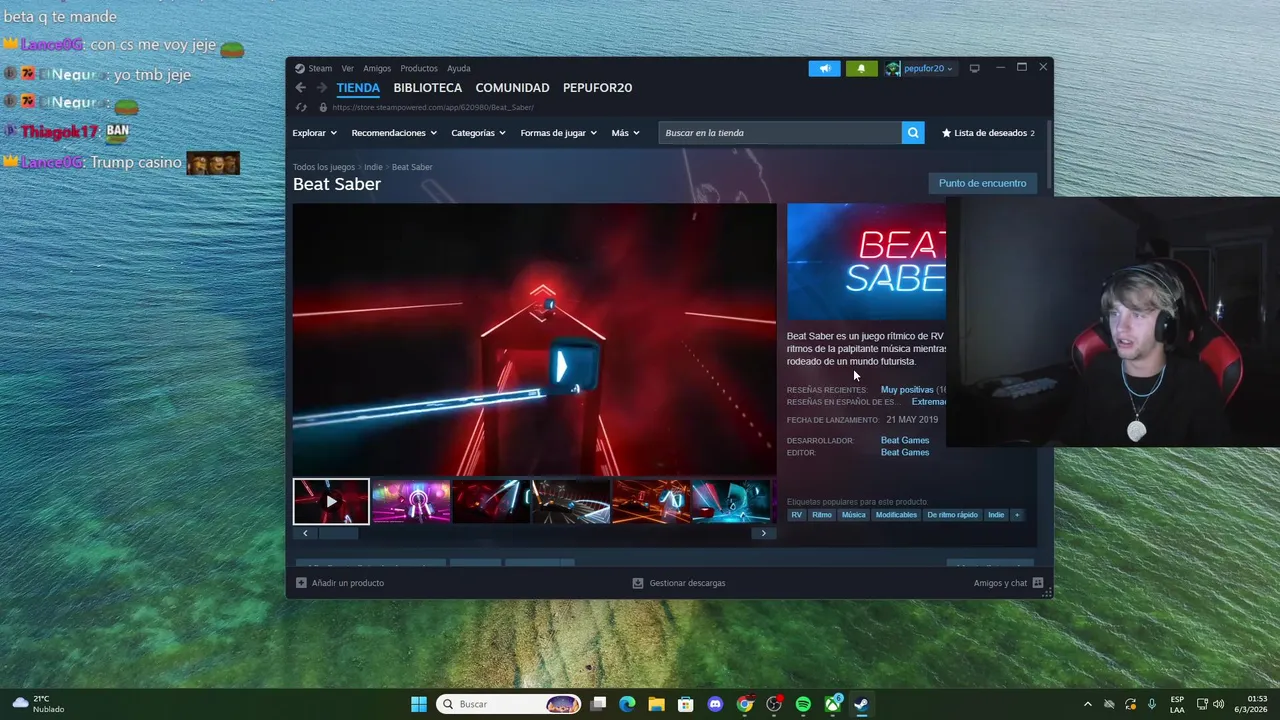Viewport: 1280px width, 720px height.
Task: Open the Todos los juegos breadcrumb
Action: coord(324,167)
